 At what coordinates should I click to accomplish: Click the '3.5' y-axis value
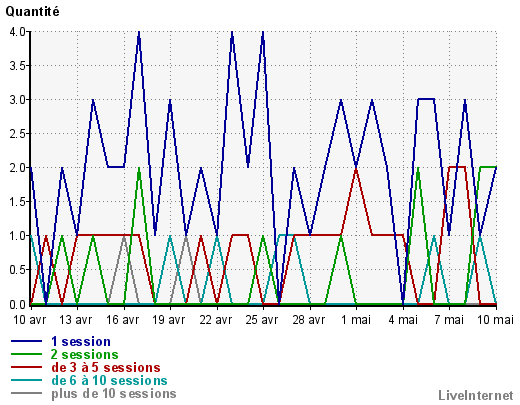click(18, 66)
